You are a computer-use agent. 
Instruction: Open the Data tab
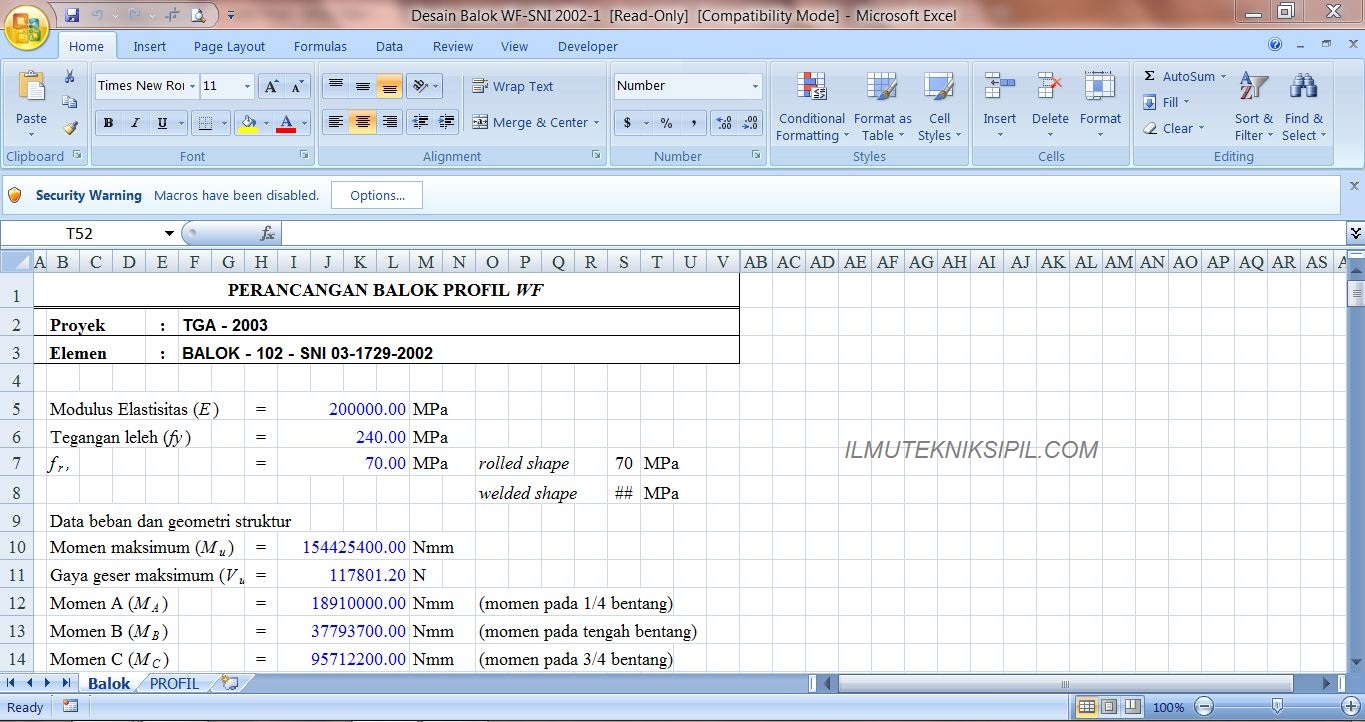click(389, 46)
